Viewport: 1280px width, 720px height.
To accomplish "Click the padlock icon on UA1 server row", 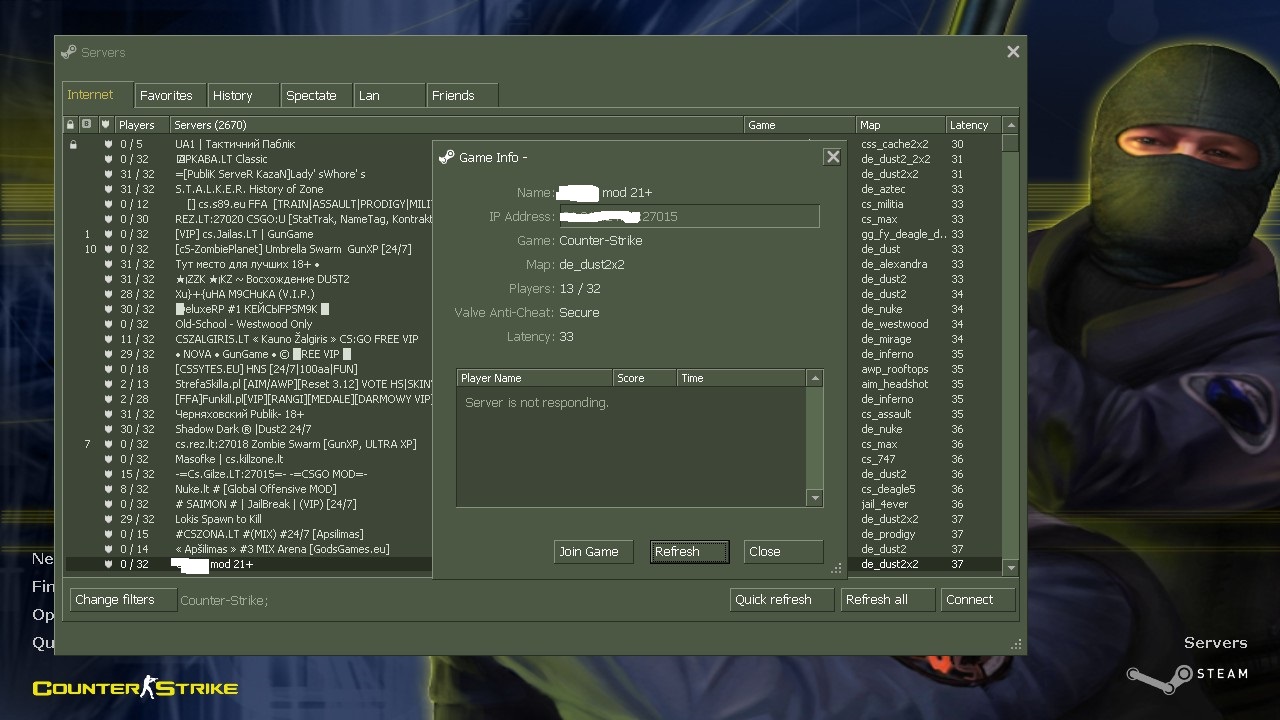I will click(73, 144).
